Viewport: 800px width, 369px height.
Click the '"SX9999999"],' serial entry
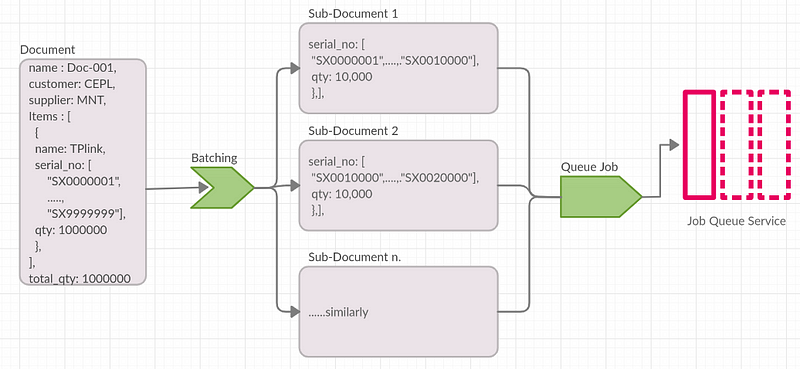86,214
